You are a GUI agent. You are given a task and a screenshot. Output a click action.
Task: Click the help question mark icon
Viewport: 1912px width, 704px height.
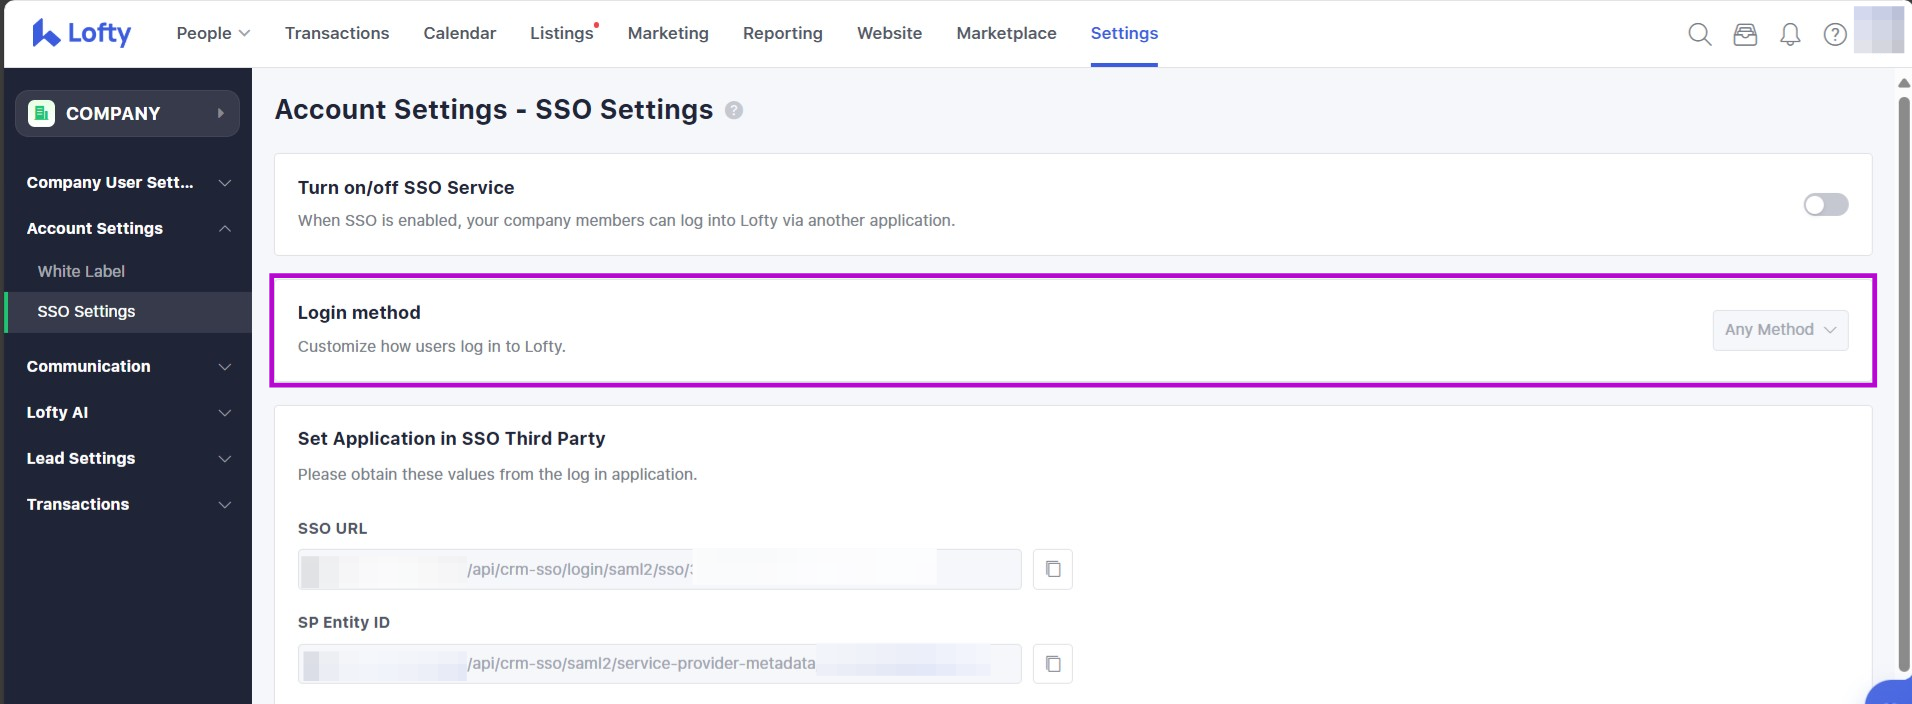point(1835,34)
